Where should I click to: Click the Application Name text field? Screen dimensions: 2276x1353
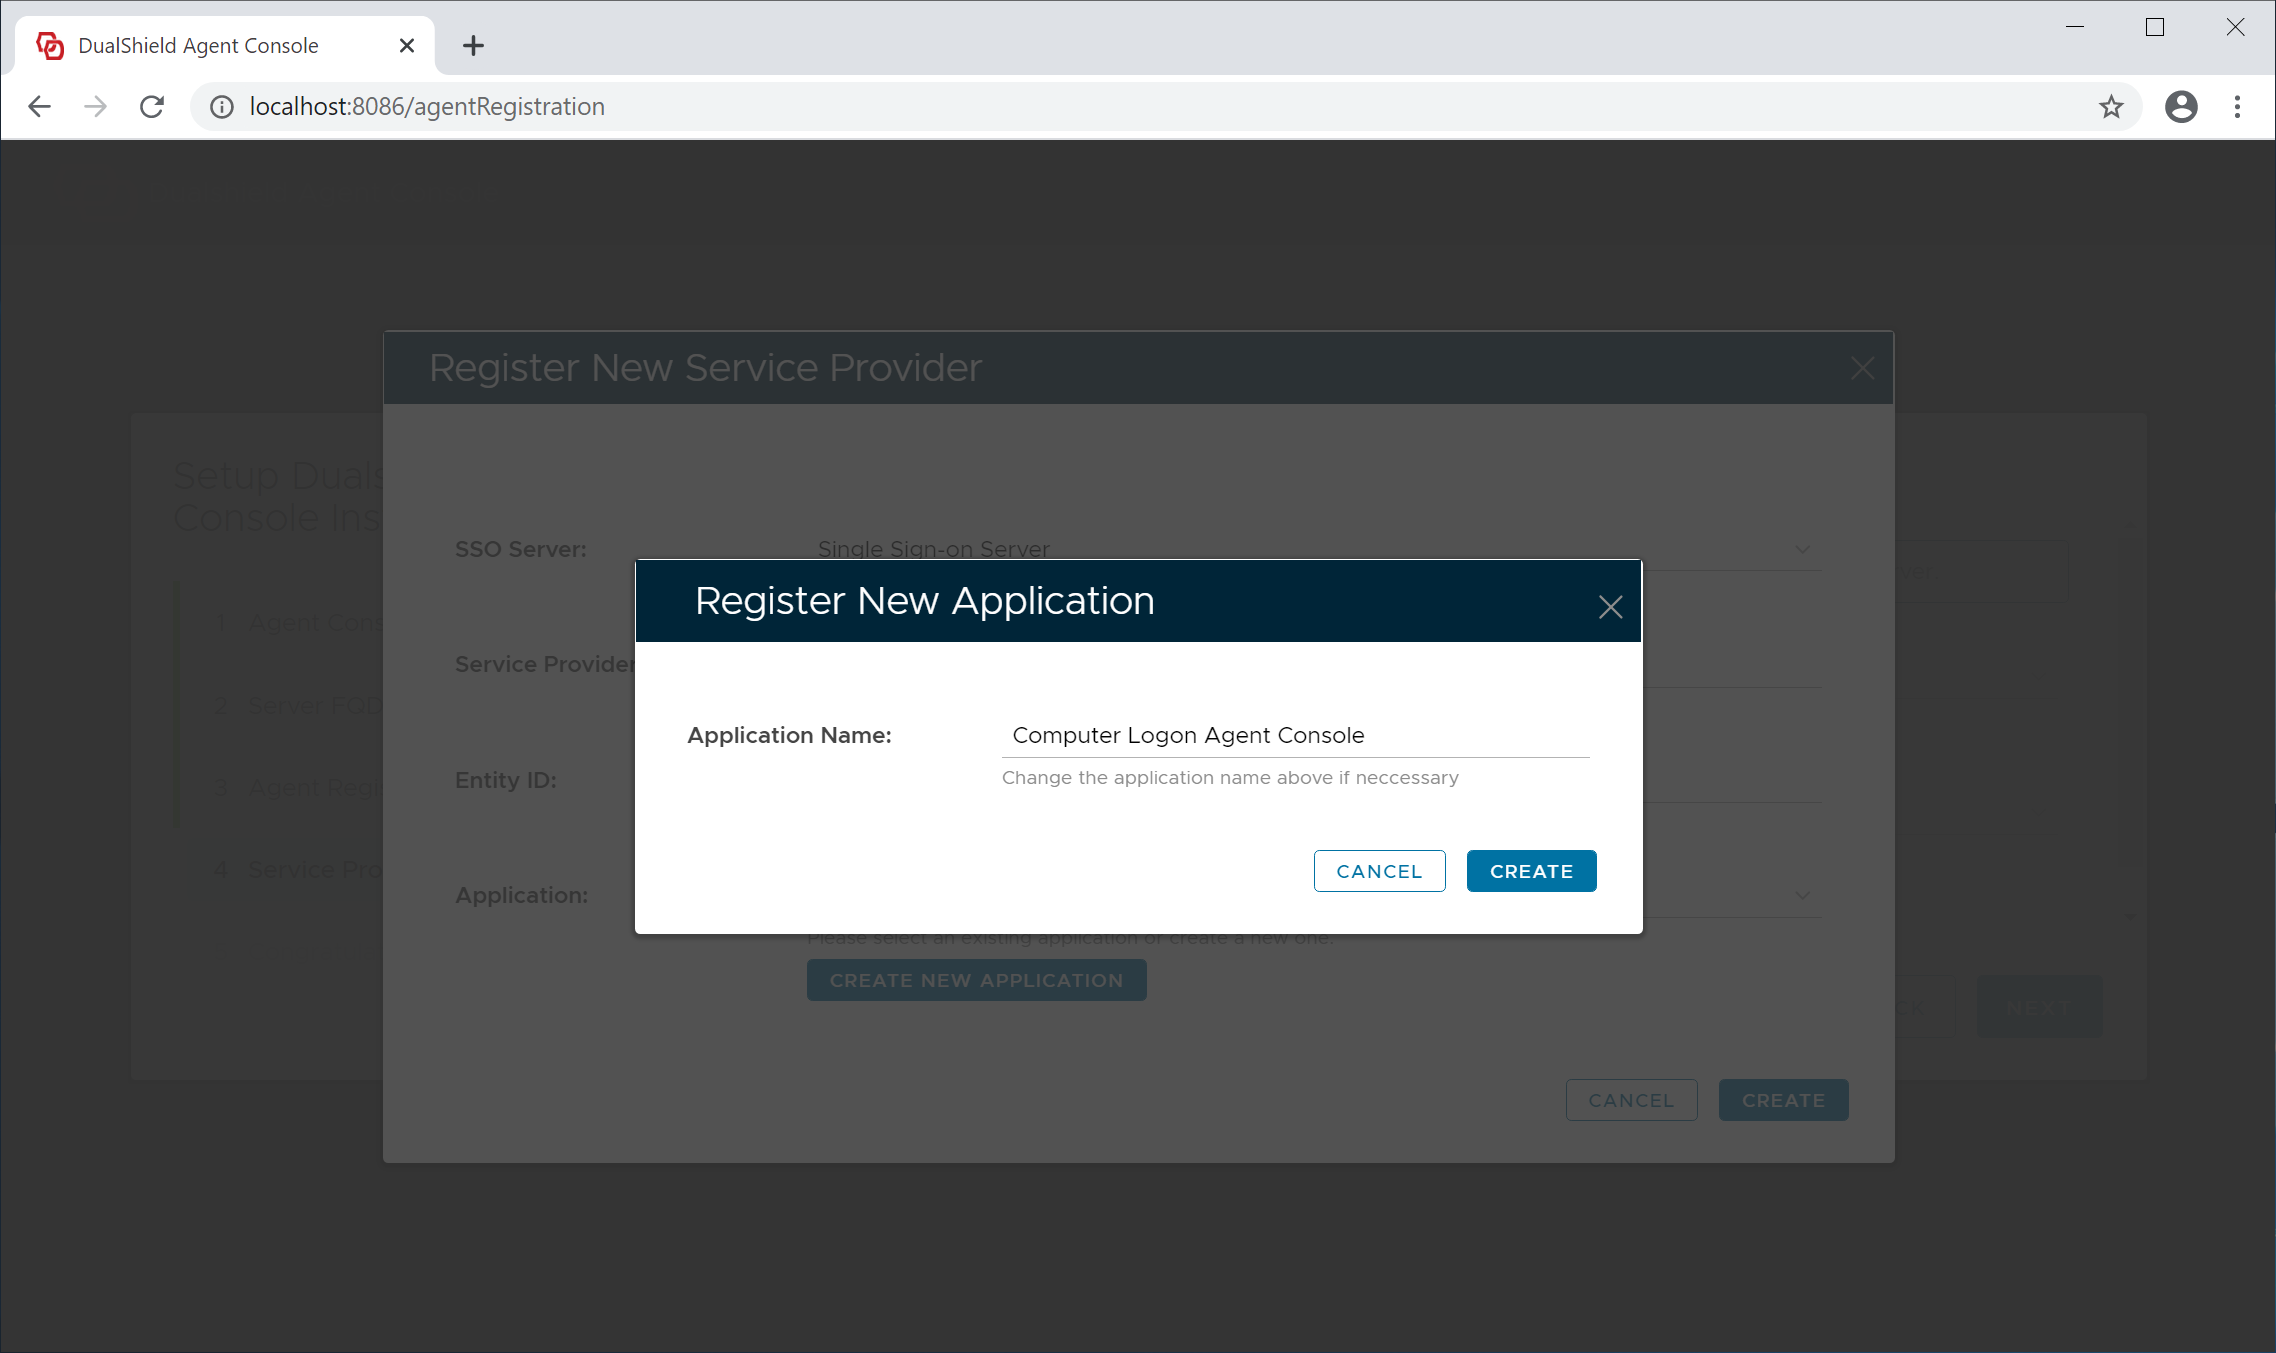pyautogui.click(x=1295, y=735)
